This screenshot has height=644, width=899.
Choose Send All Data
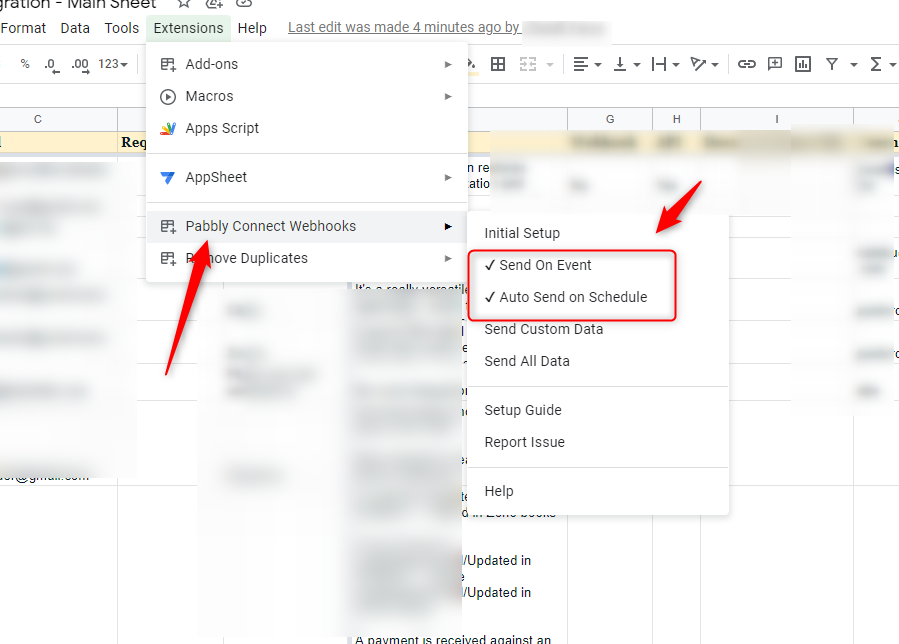pyautogui.click(x=598, y=361)
